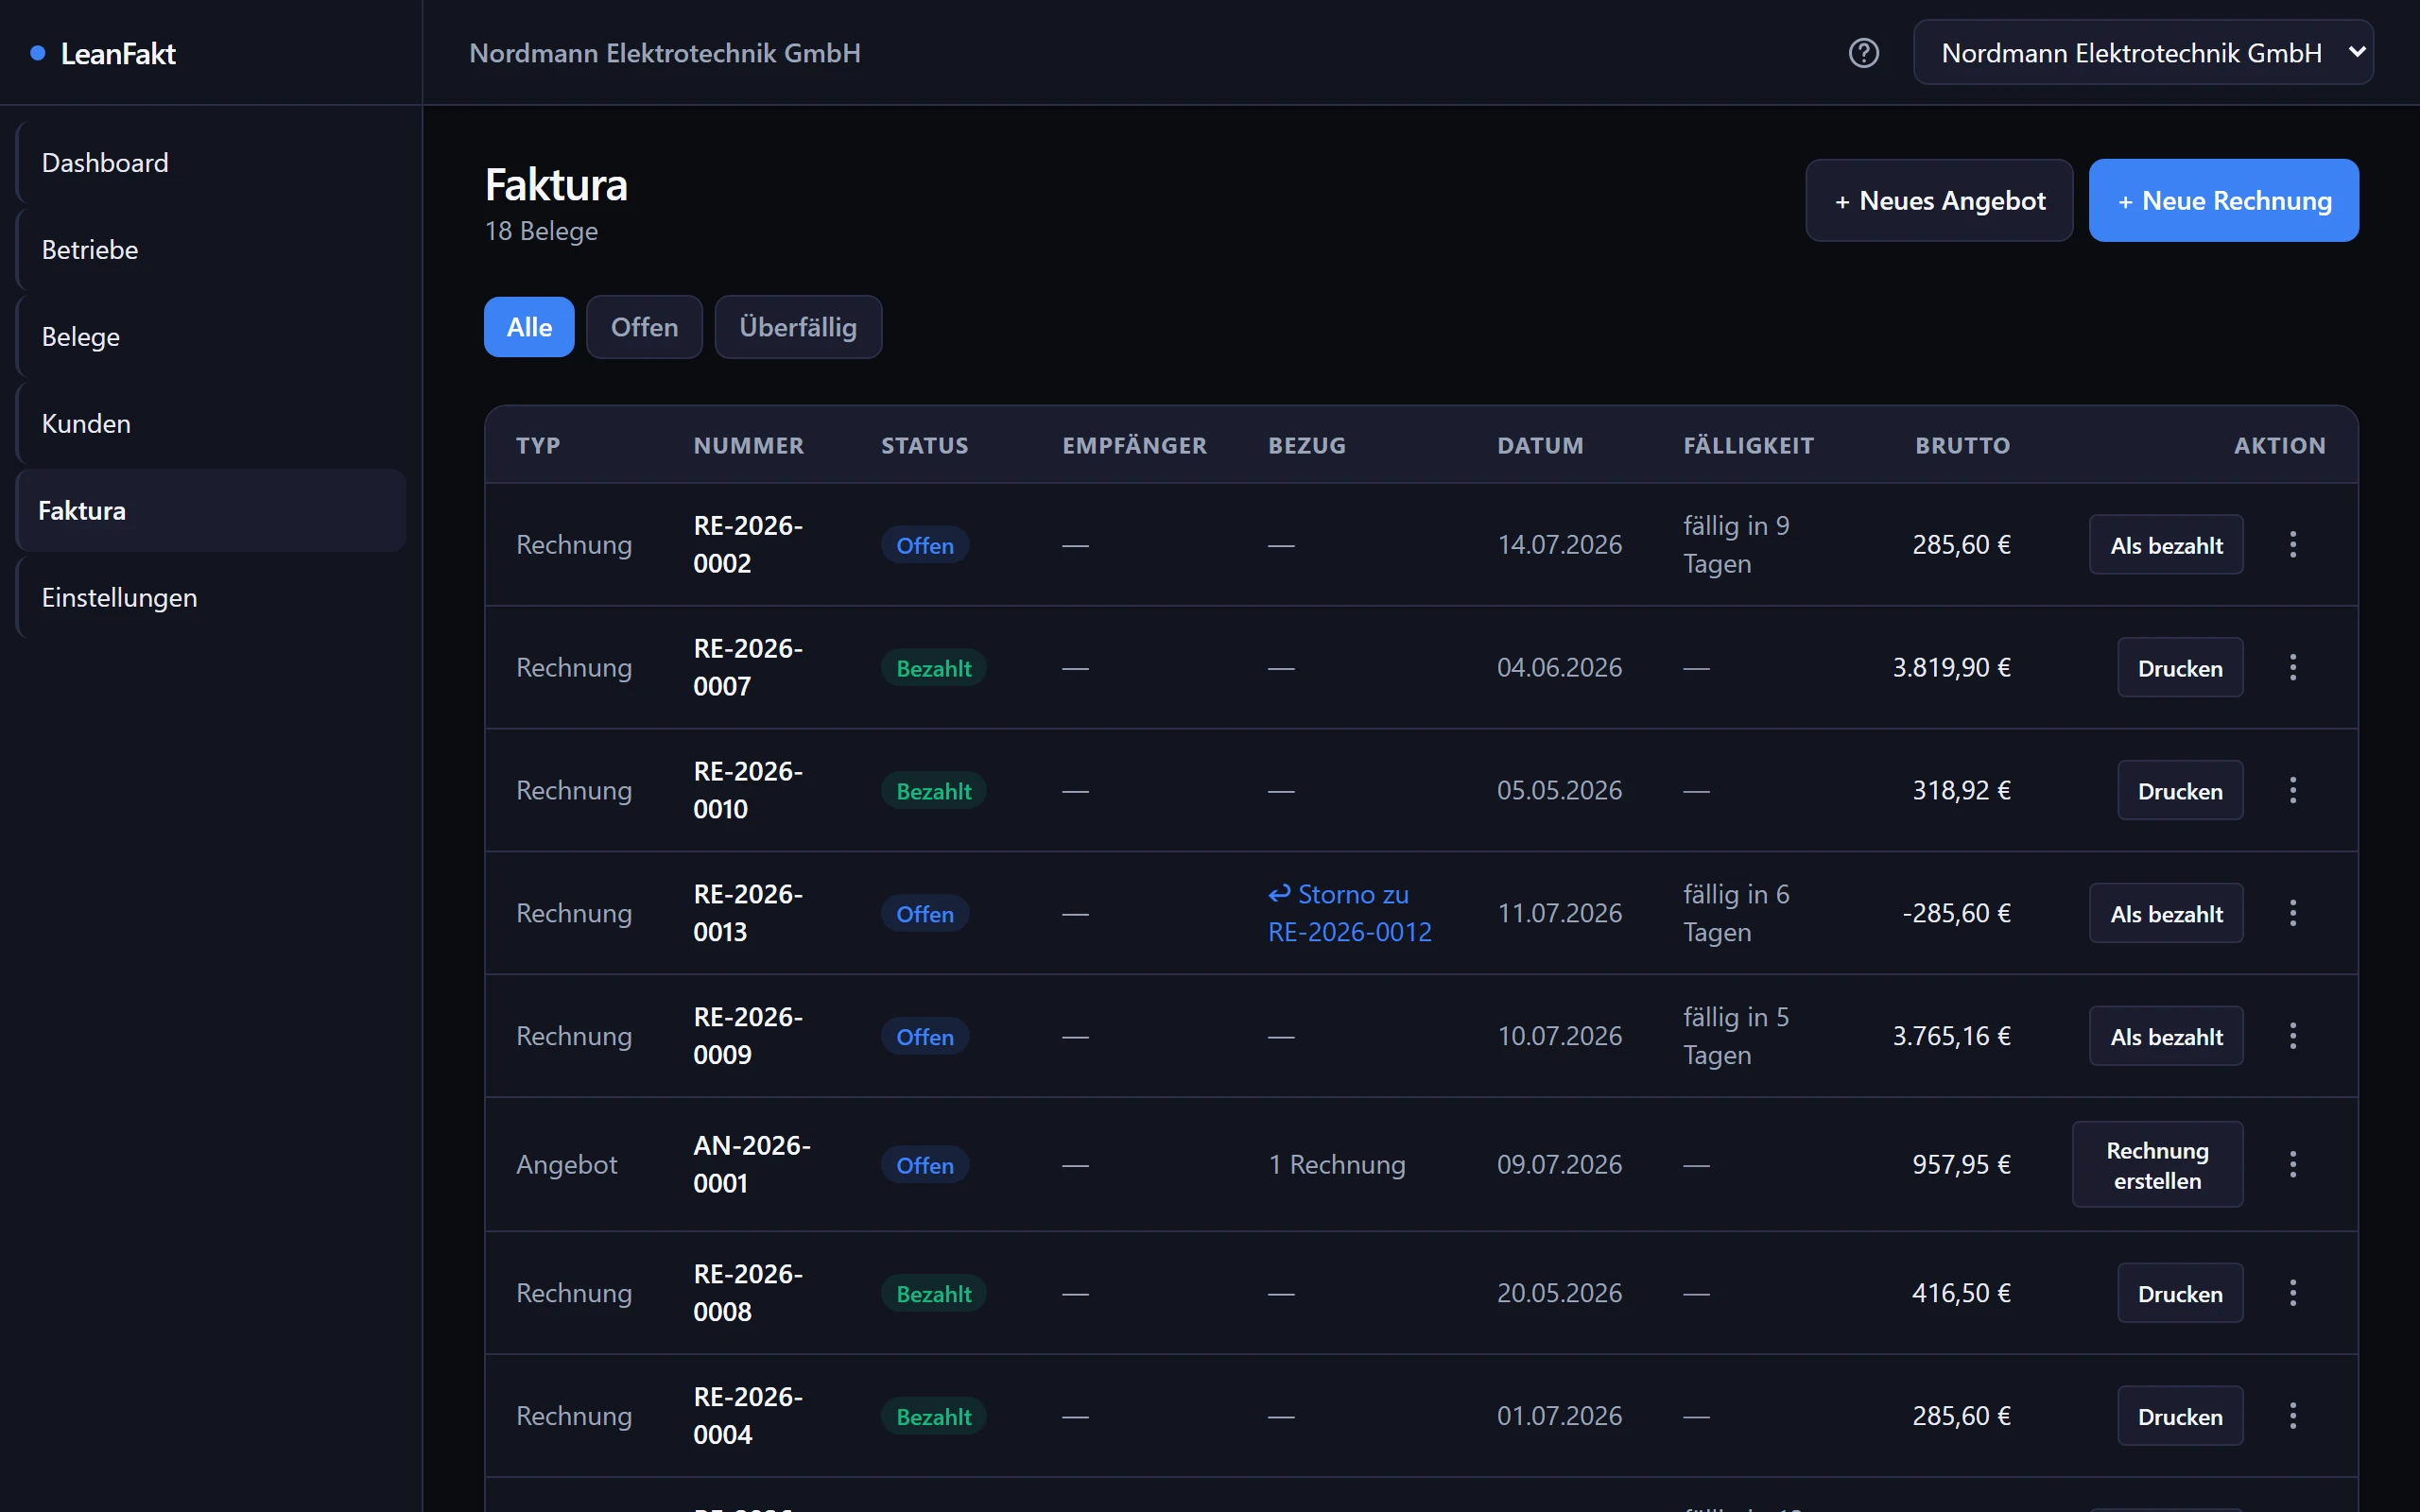The image size is (2420, 1512).
Task: Click 'fällig in 5 Tagen' due text
Action: pos(1736,1036)
